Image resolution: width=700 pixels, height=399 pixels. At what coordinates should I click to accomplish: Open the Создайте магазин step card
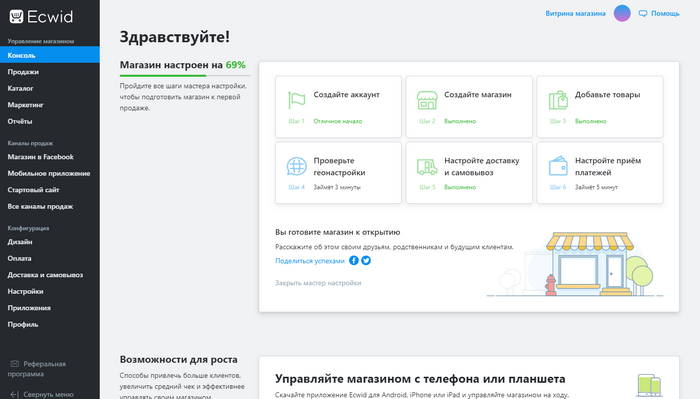click(469, 107)
